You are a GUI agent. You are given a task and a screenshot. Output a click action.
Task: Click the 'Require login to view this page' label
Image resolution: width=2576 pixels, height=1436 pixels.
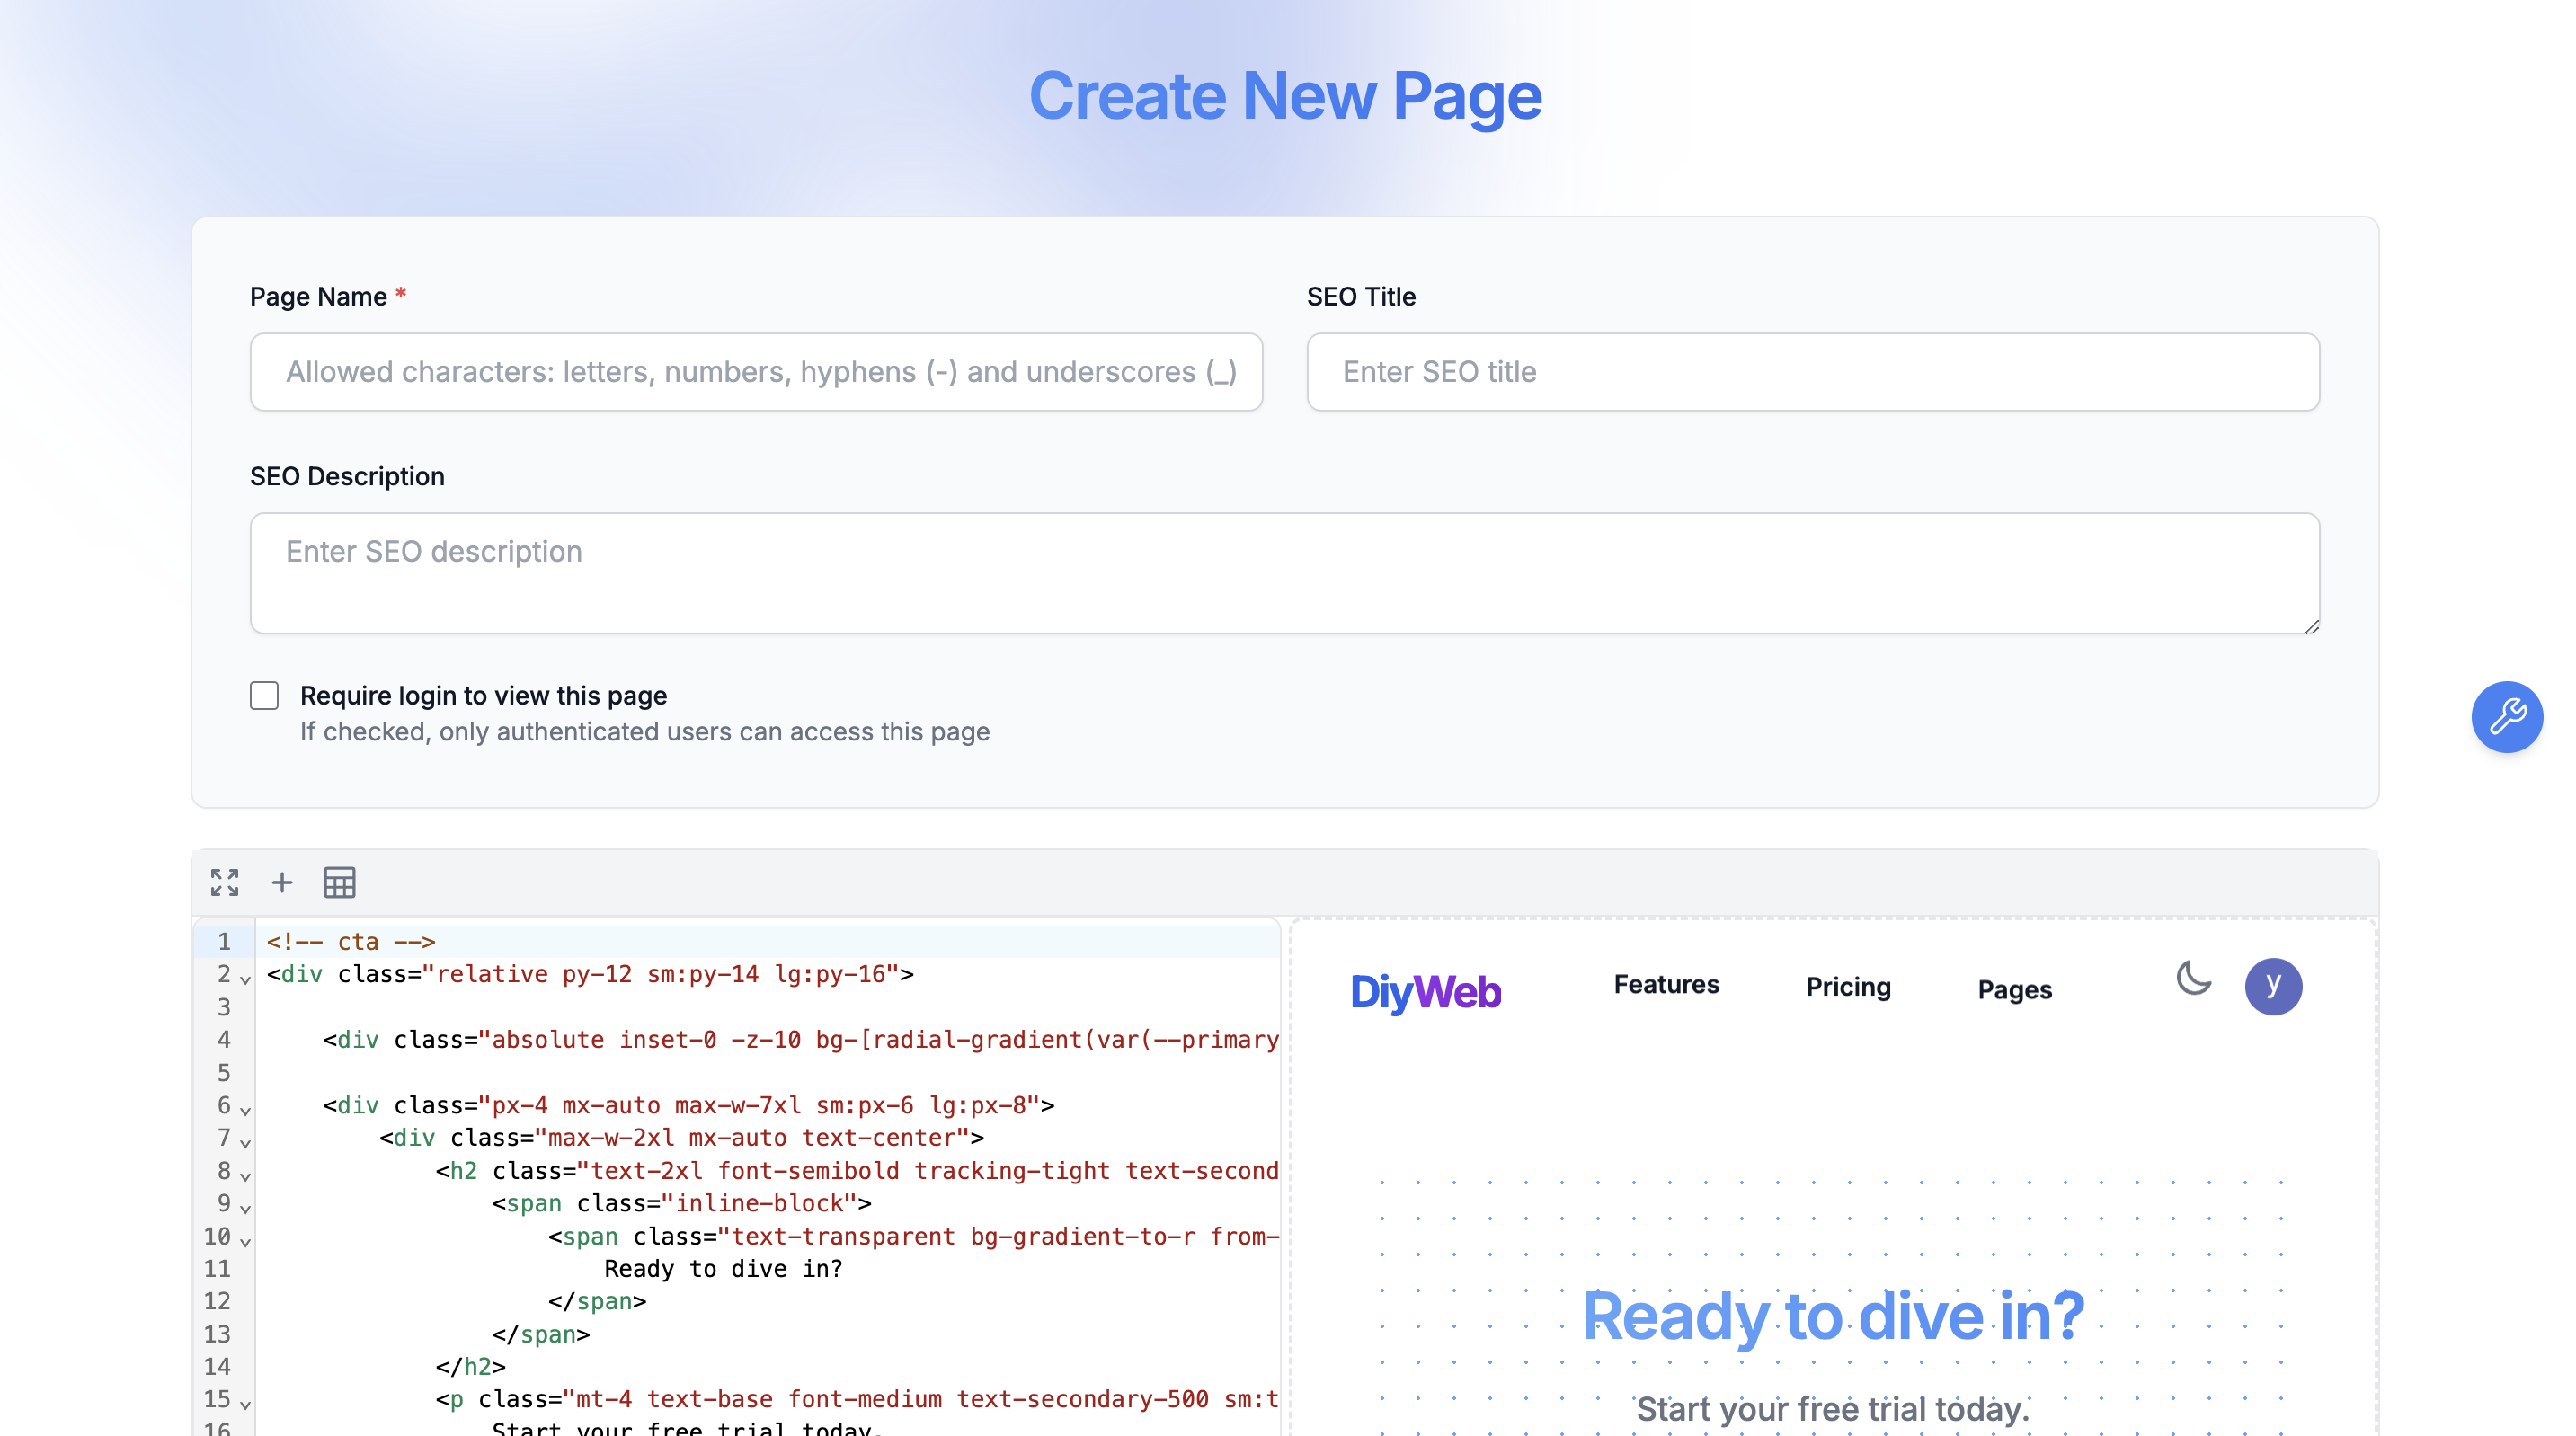[483, 695]
